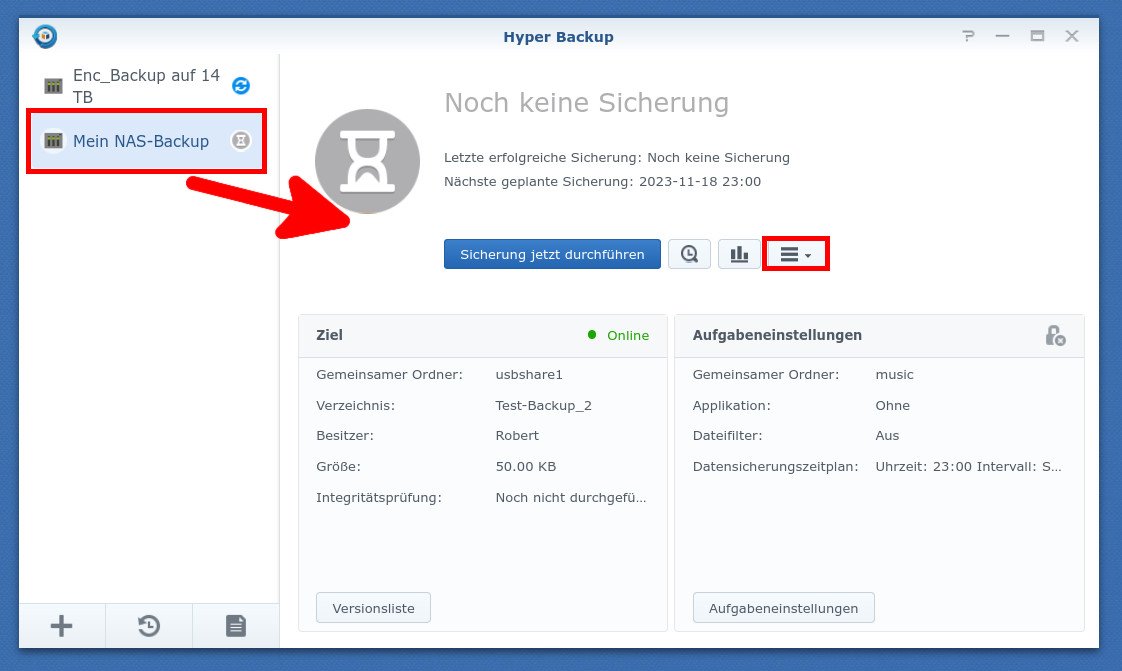This screenshot has height=671, width=1122.
Task: Open the restore history icon at bottom
Action: coord(148,625)
